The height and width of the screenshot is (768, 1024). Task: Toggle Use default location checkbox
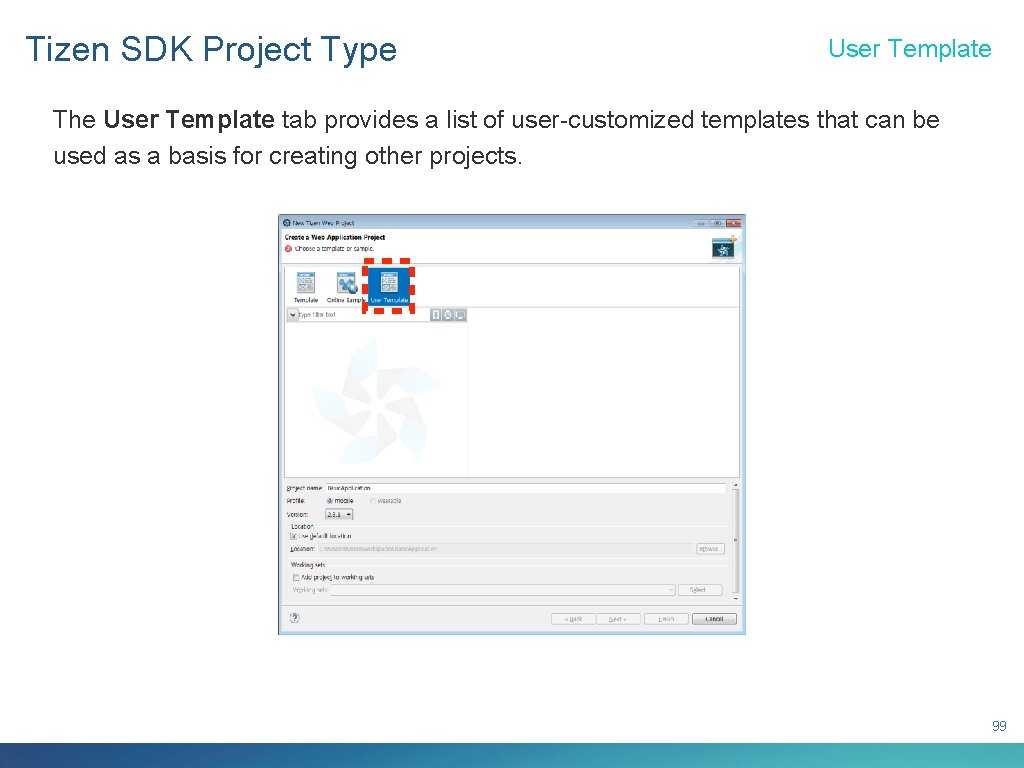pos(294,536)
